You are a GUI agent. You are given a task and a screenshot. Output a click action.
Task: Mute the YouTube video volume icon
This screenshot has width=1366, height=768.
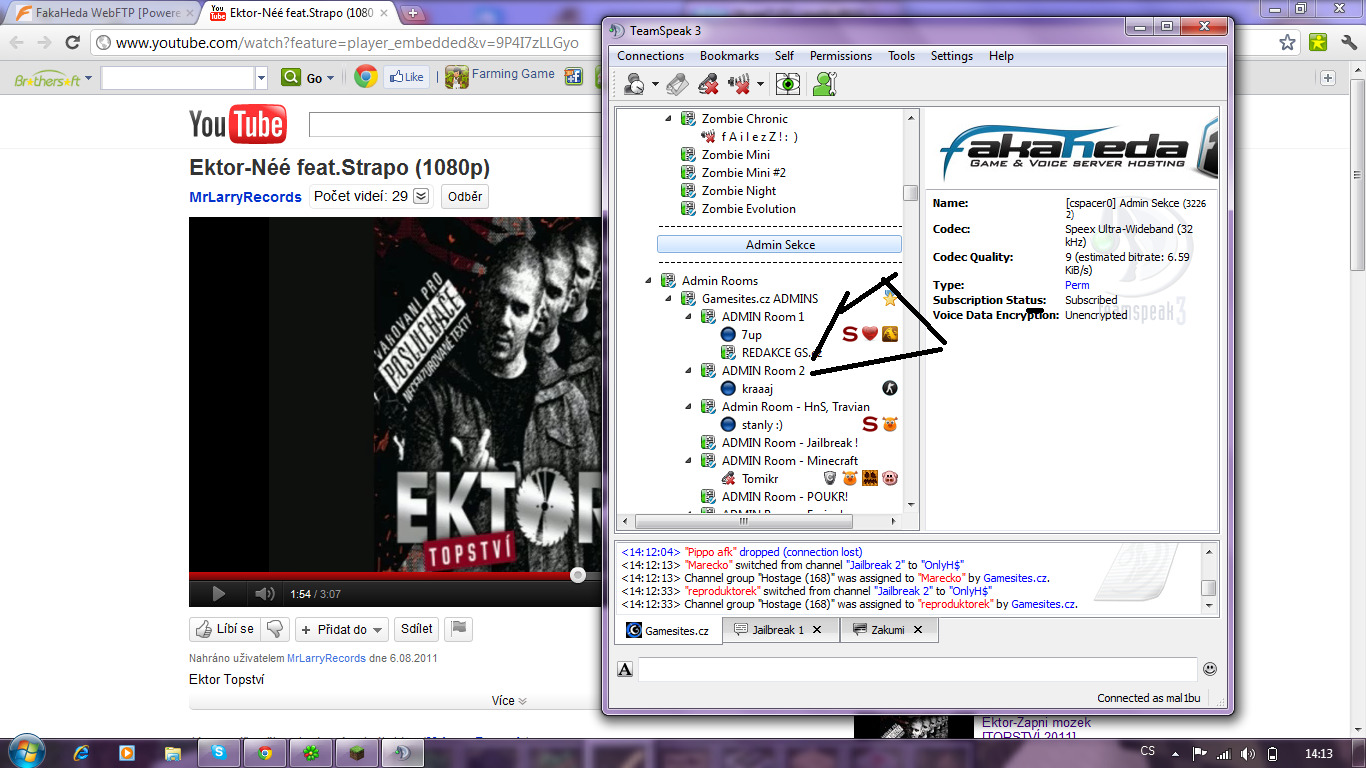[264, 594]
